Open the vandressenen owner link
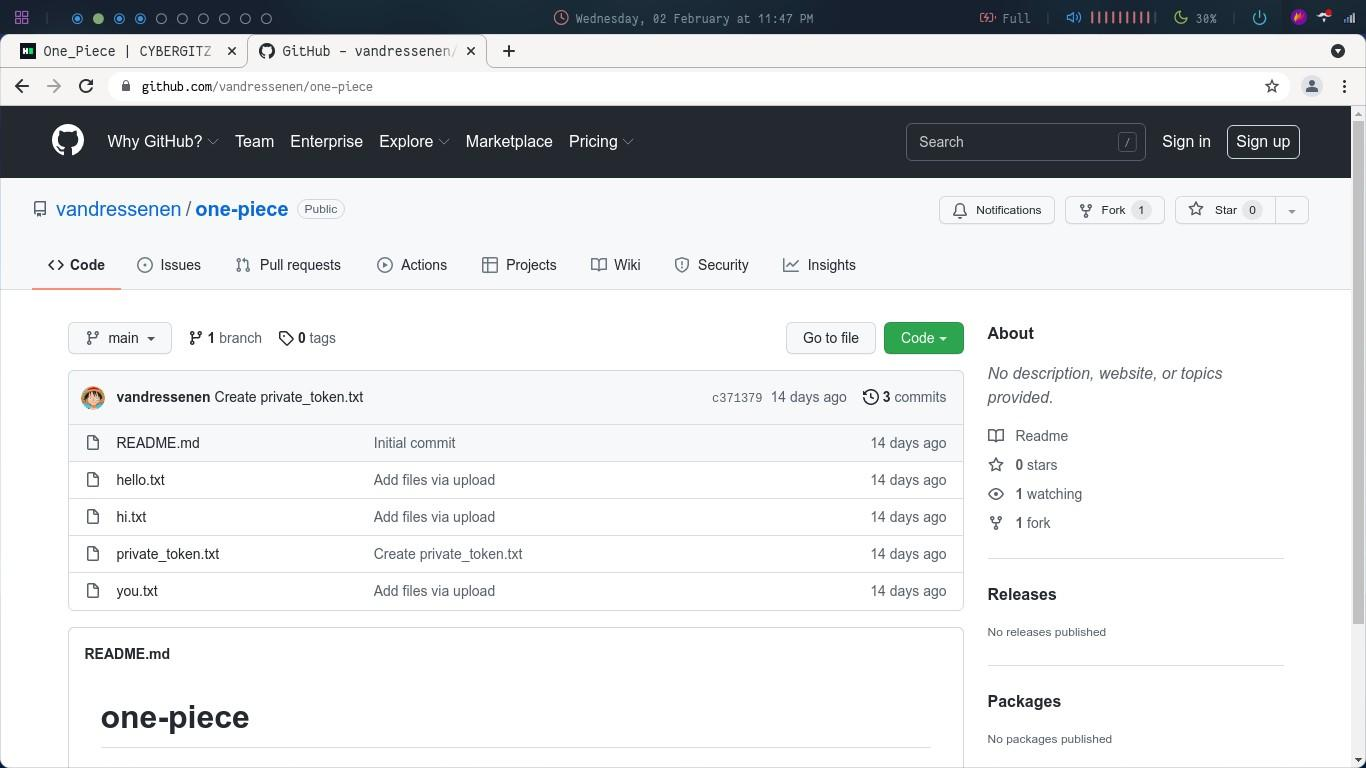 coord(118,209)
